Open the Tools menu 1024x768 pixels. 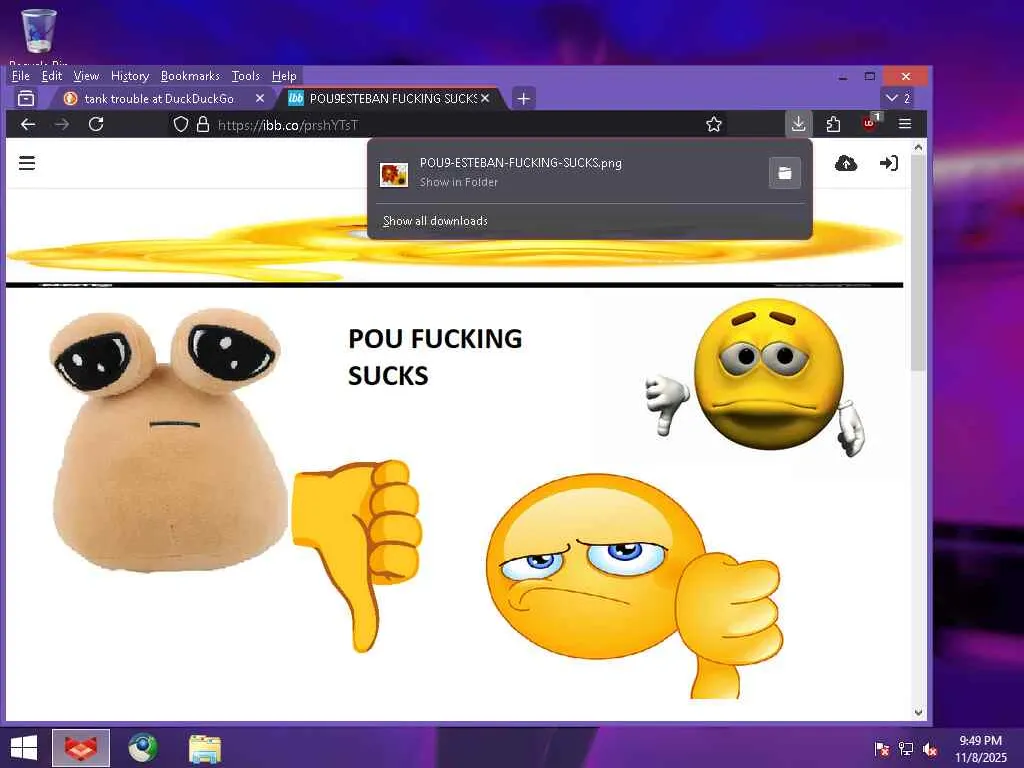click(x=246, y=76)
